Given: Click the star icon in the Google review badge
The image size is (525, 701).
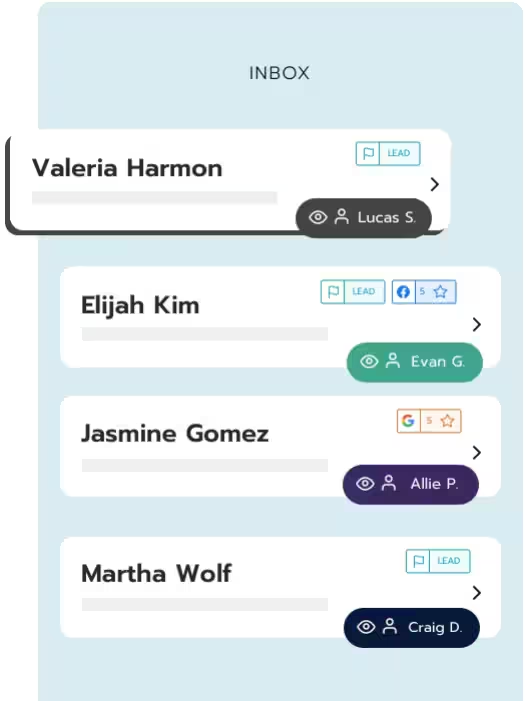Looking at the screenshot, I should (x=447, y=421).
